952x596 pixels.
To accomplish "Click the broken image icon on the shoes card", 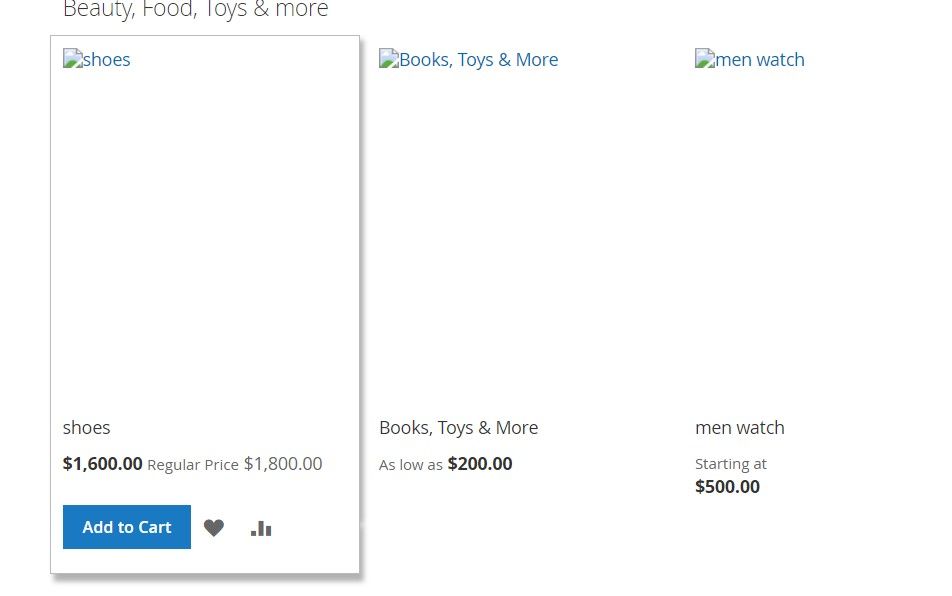I will pyautogui.click(x=72, y=59).
